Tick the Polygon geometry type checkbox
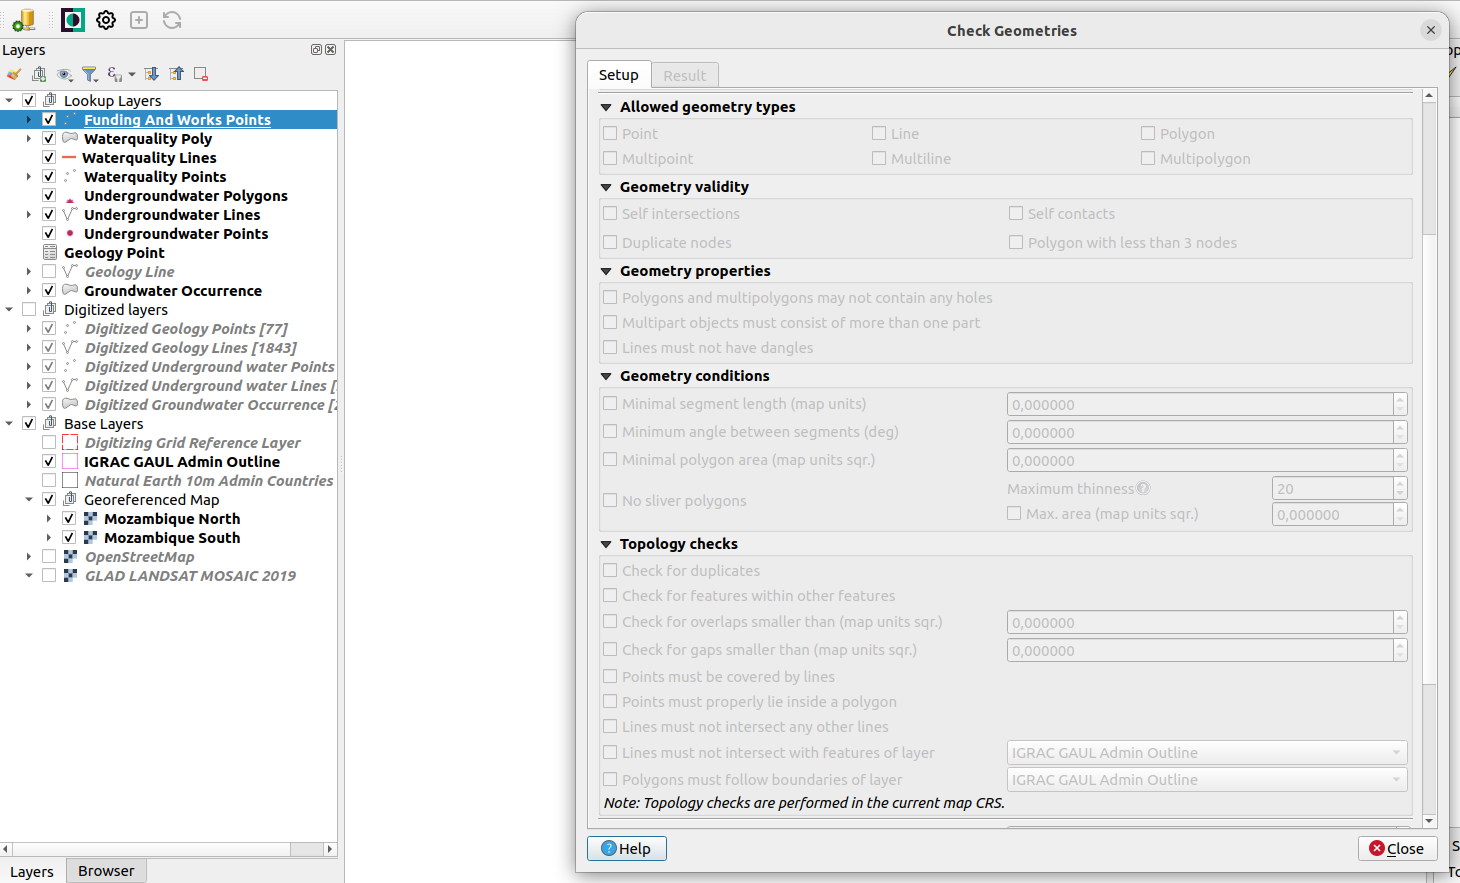Viewport: 1460px width, 883px height. pyautogui.click(x=1148, y=133)
